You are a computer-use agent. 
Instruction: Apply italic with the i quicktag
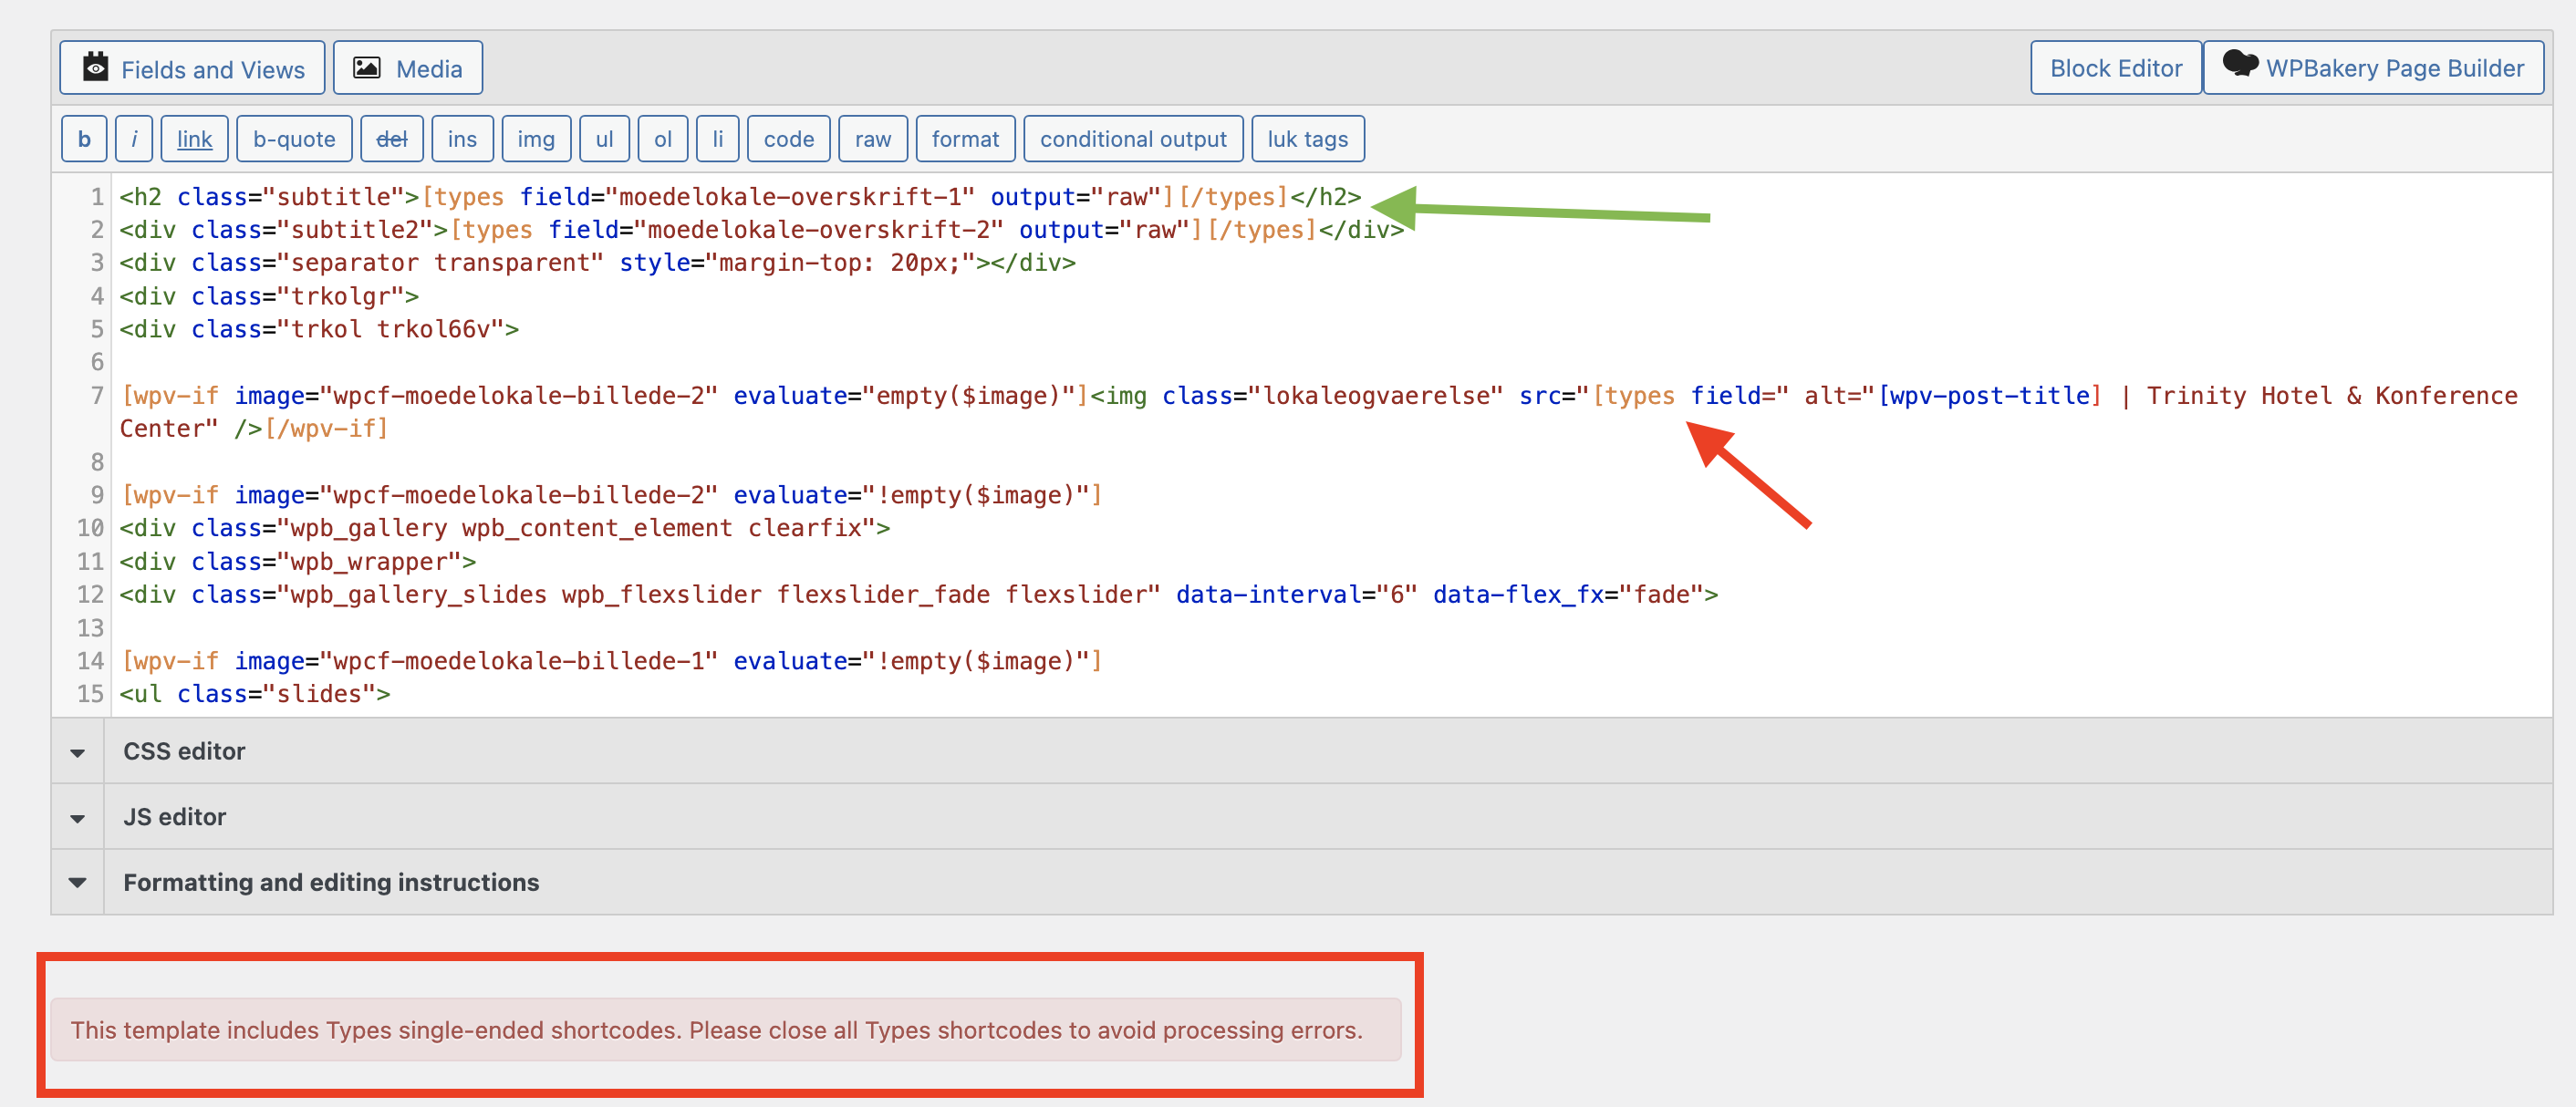tap(134, 139)
